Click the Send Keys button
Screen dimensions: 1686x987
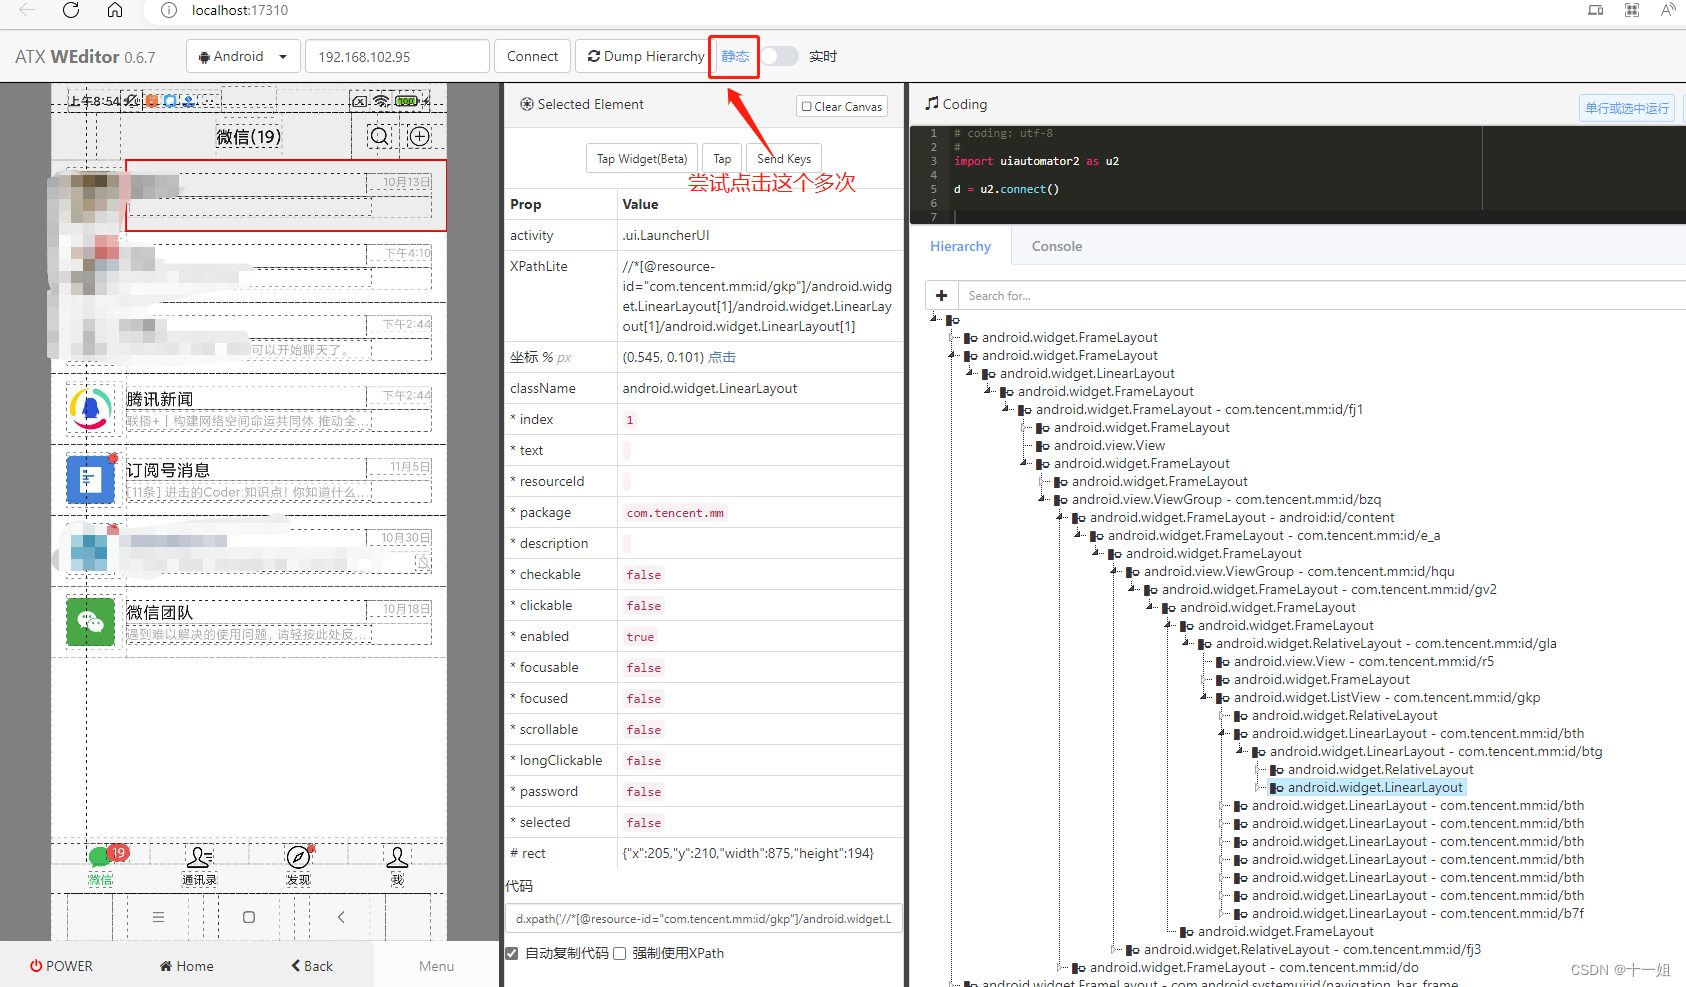784,159
